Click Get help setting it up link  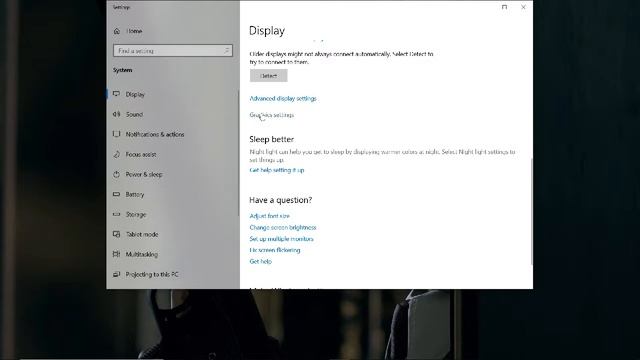277,170
